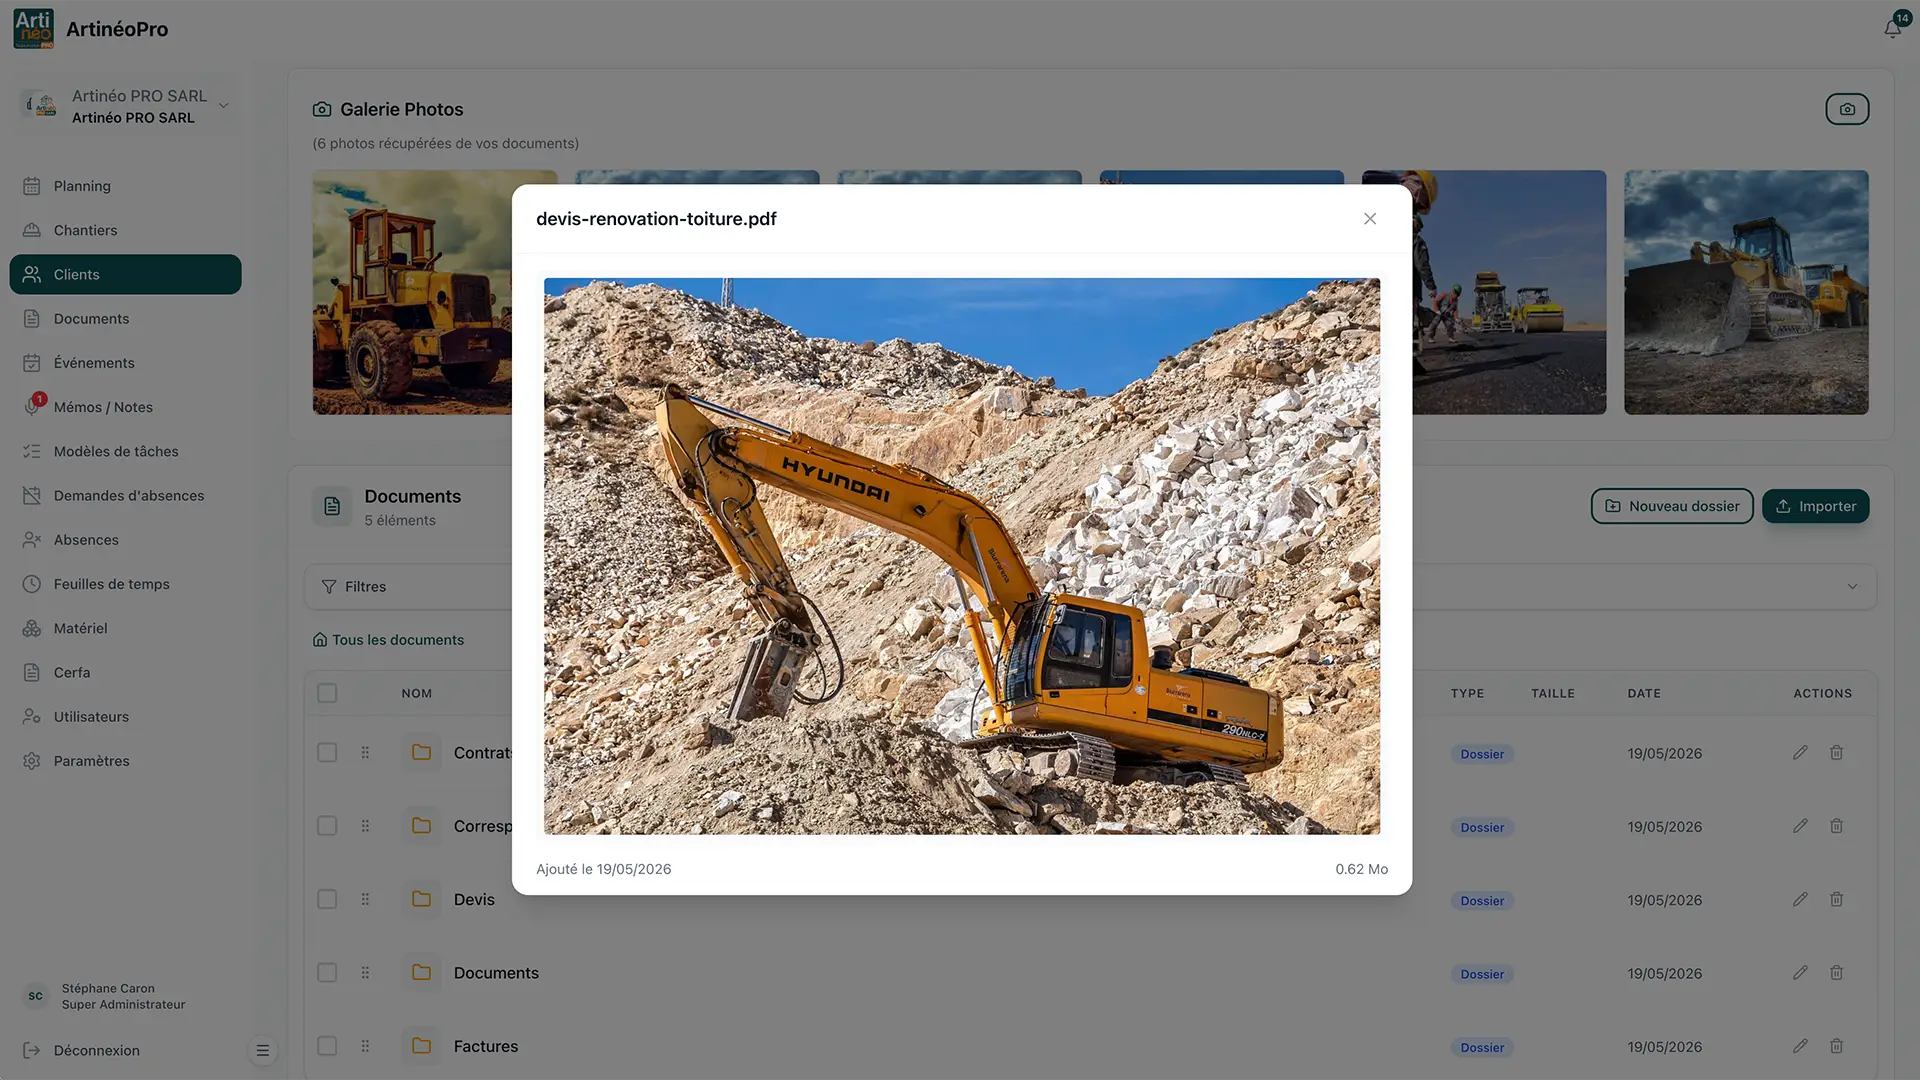Open the hamburger menu beside Déconnexion
This screenshot has width=1920, height=1080.
263,1051
